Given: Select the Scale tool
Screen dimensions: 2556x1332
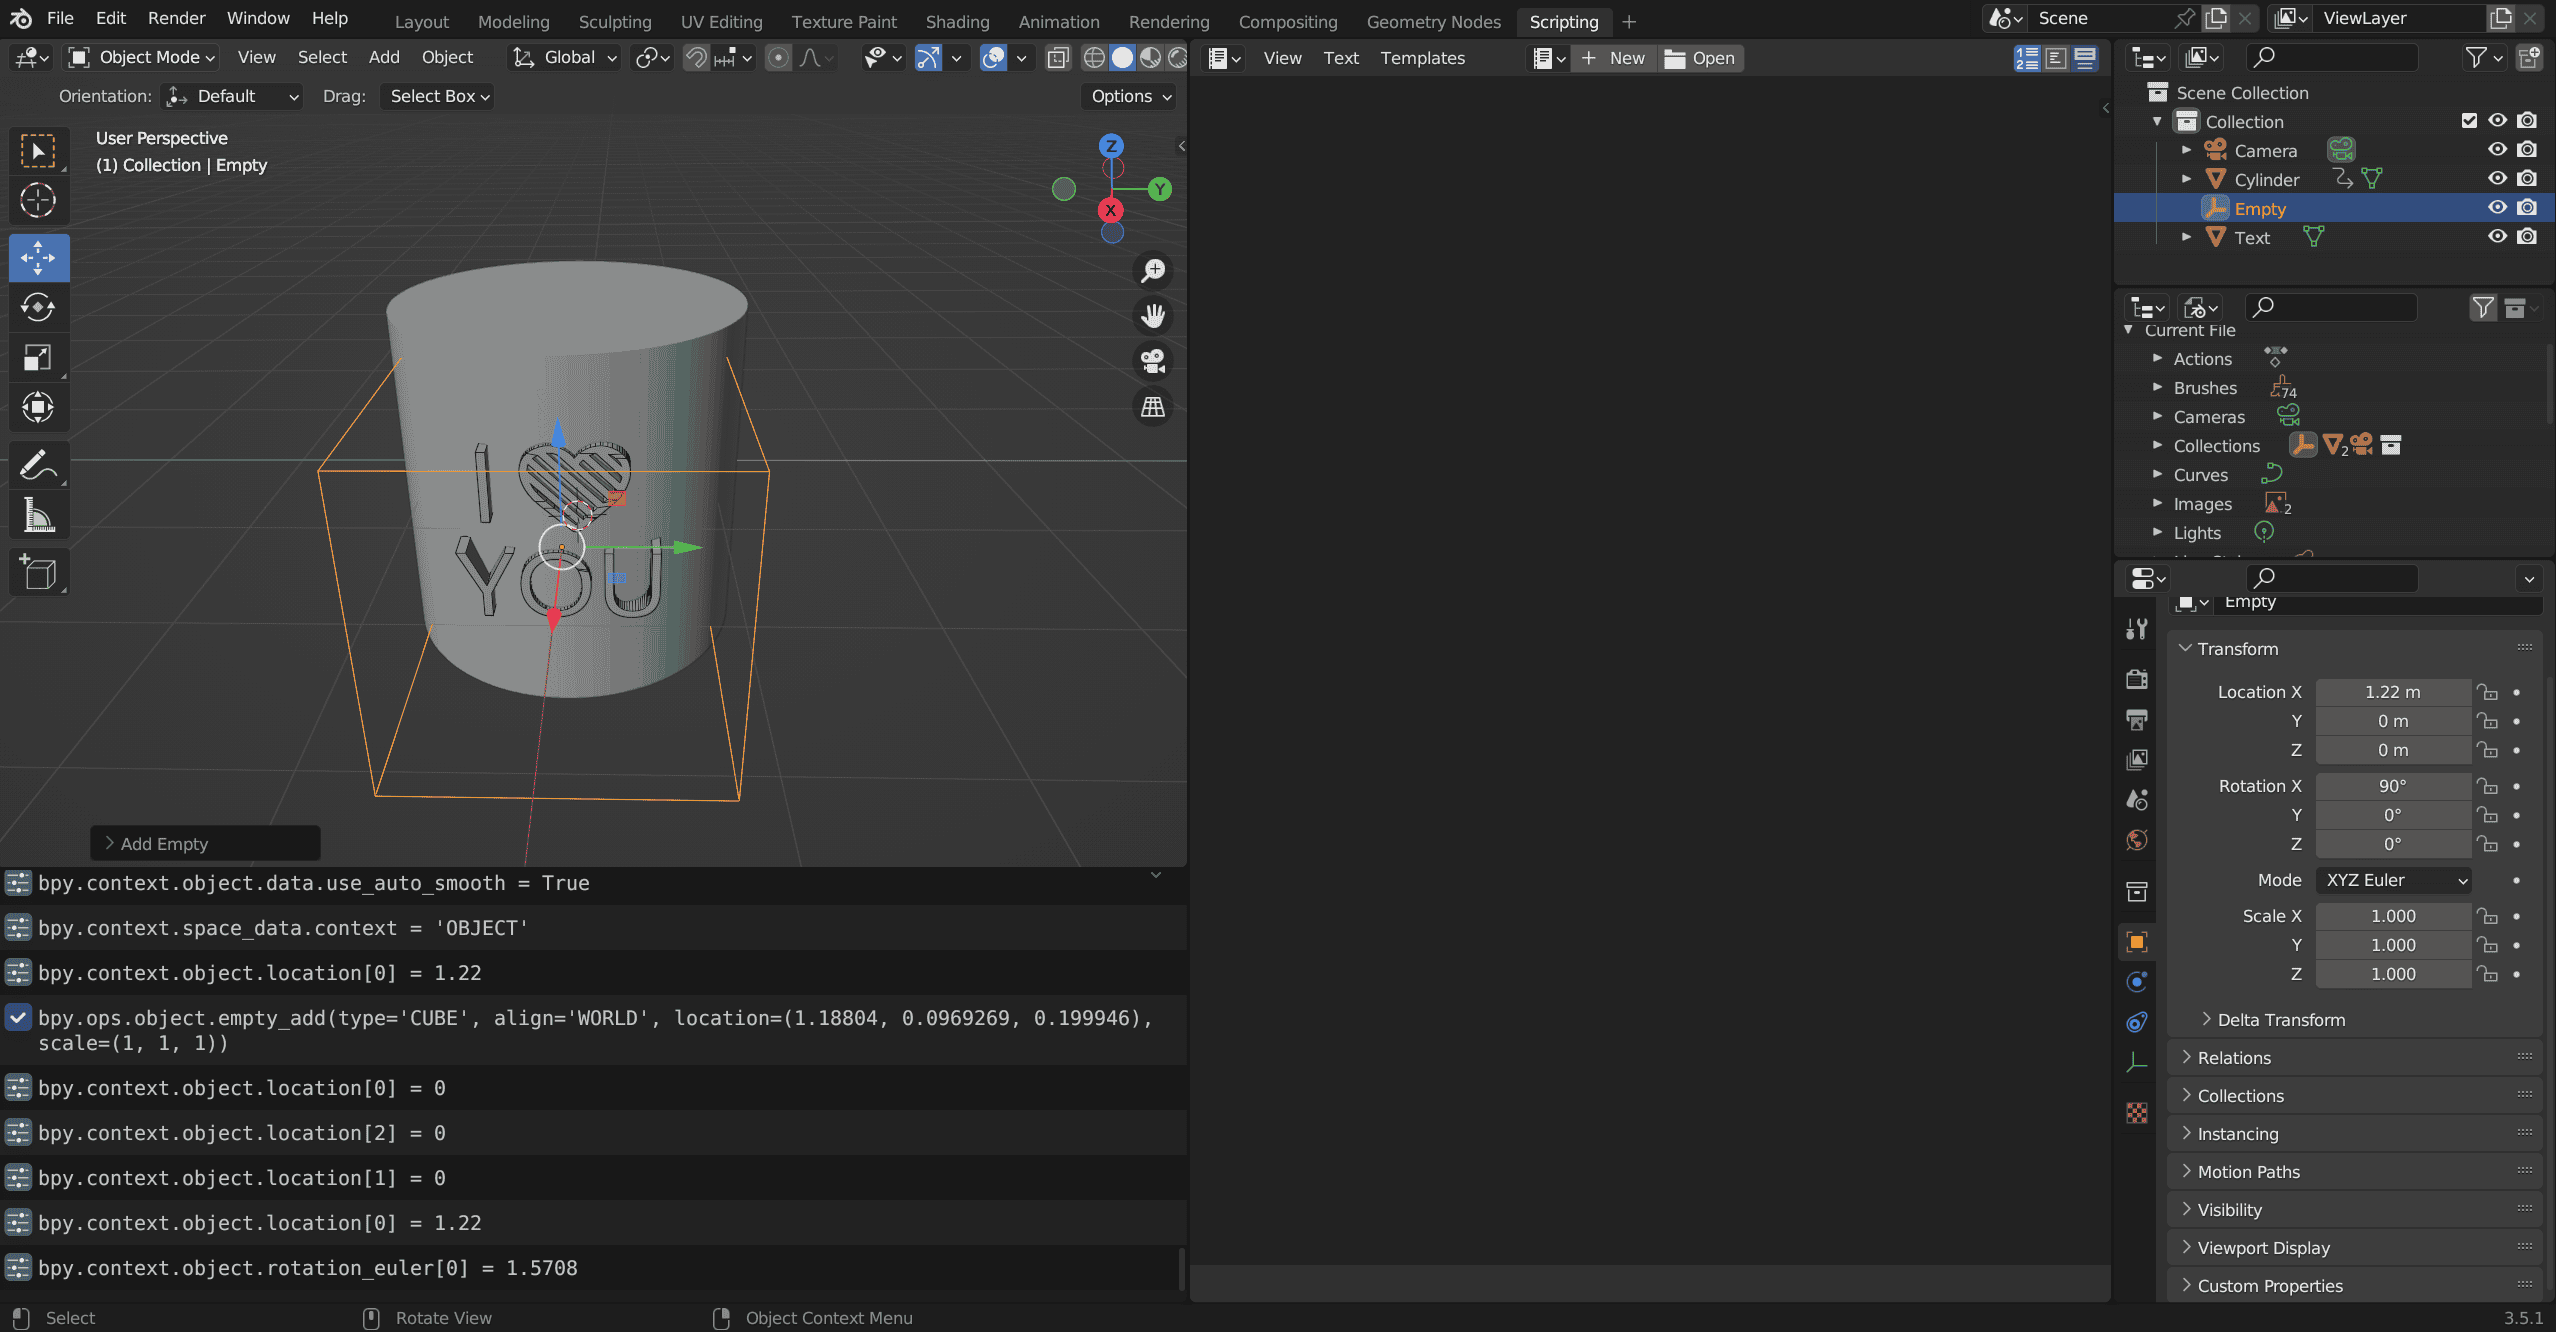Looking at the screenshot, I should 38,357.
